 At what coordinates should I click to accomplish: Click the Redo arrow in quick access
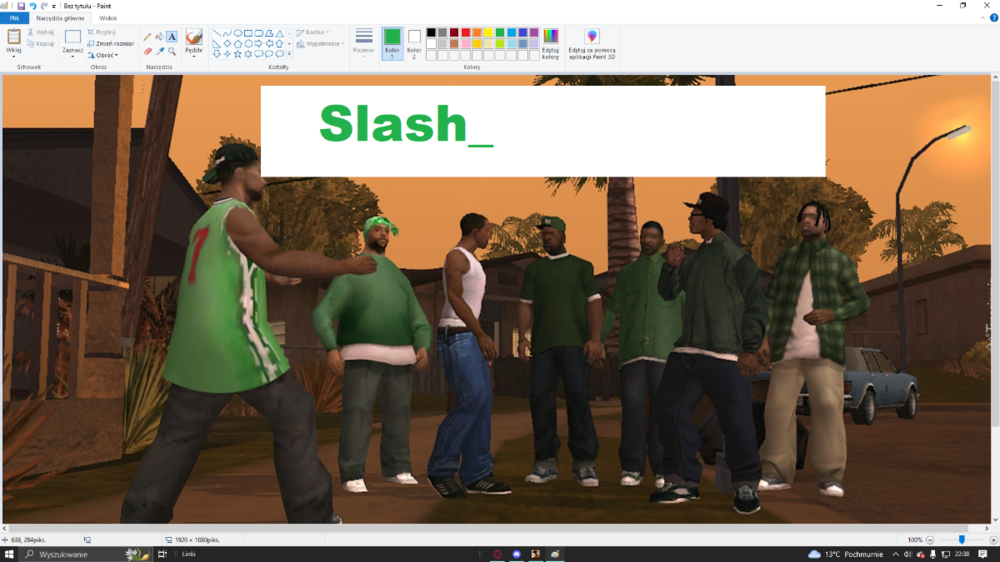tap(44, 6)
